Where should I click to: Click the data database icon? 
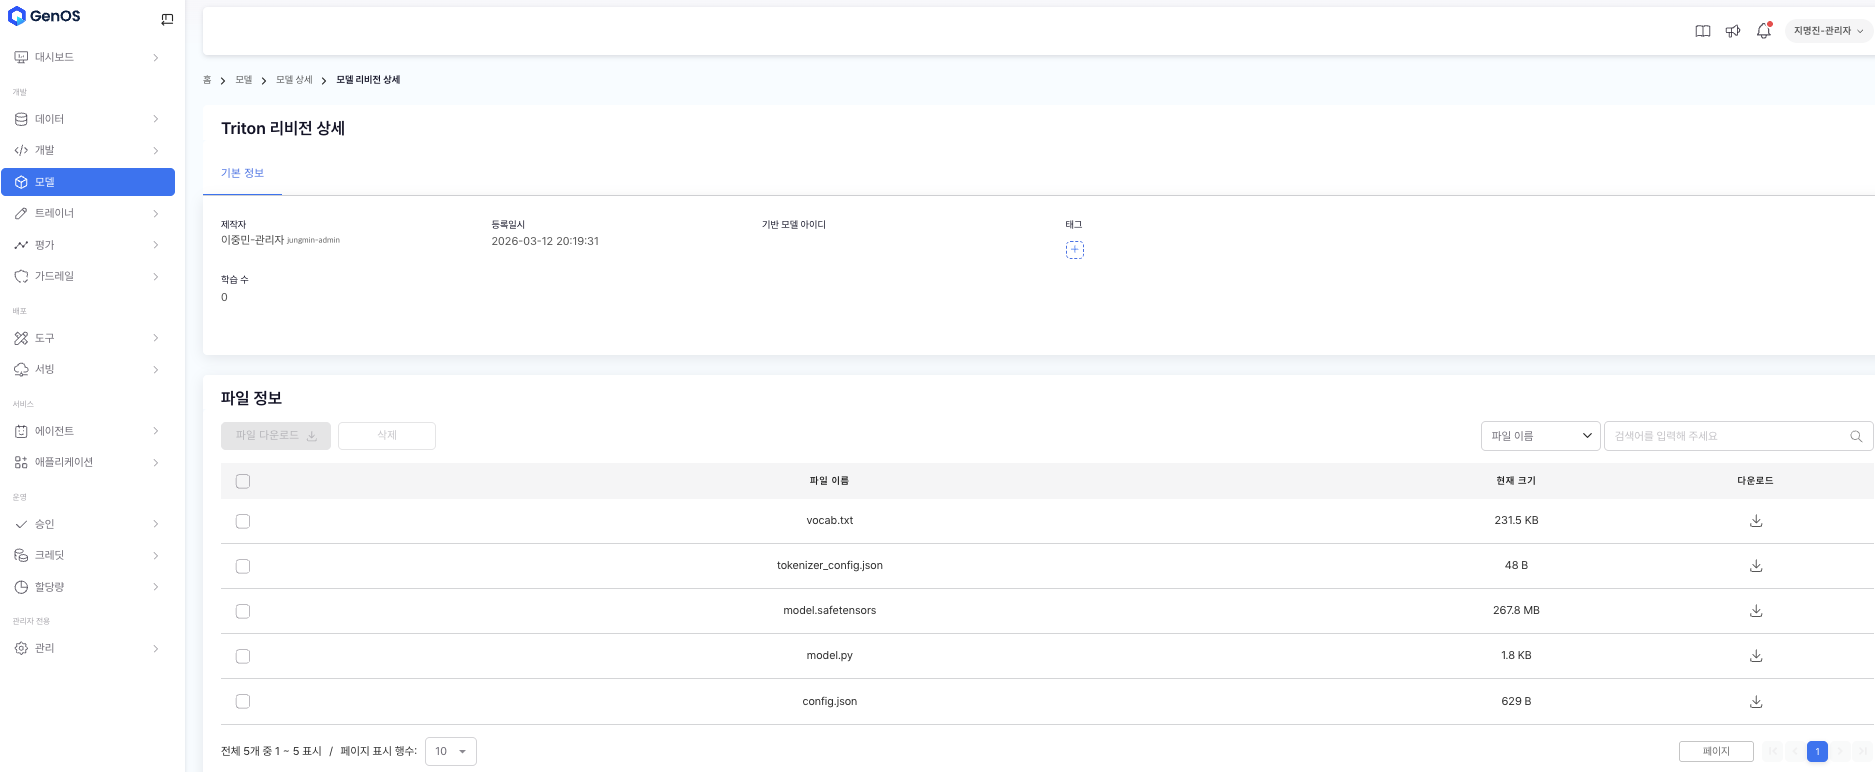coord(21,120)
